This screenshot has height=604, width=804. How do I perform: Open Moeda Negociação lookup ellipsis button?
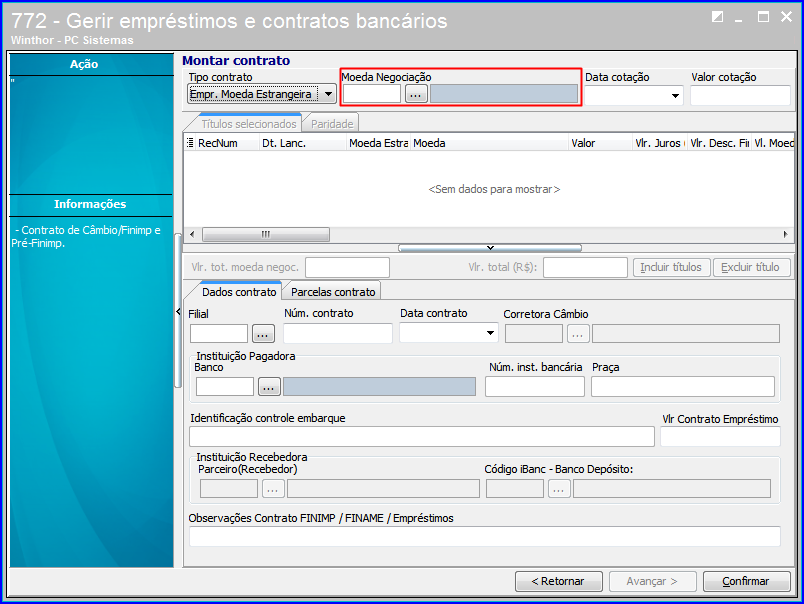point(416,94)
